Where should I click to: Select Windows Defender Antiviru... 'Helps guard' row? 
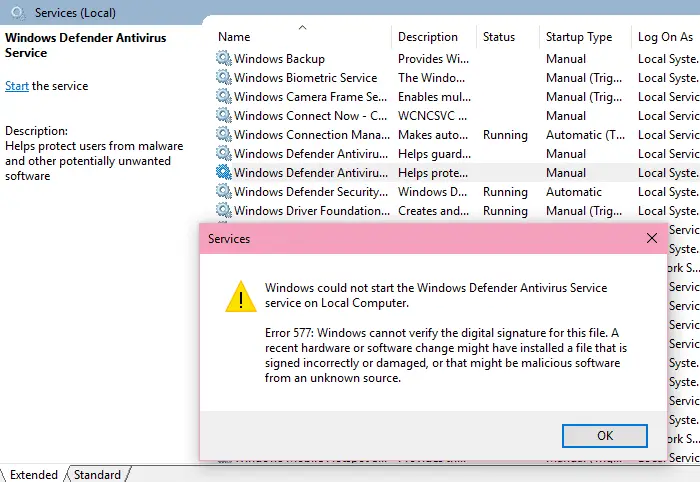(458, 154)
